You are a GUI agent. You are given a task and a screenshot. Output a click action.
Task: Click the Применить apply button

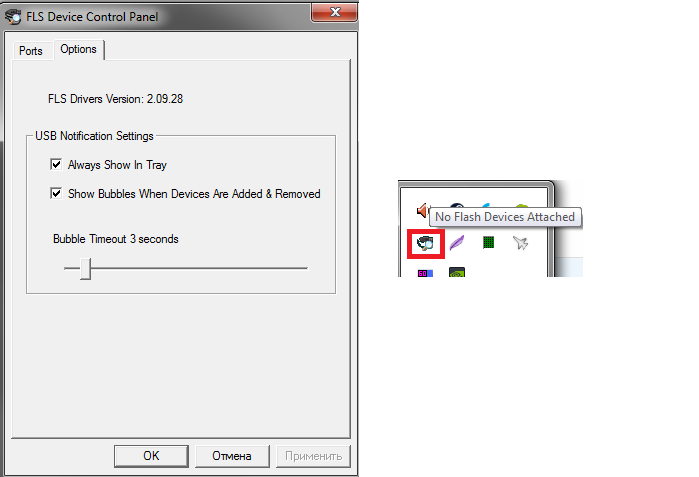[313, 456]
